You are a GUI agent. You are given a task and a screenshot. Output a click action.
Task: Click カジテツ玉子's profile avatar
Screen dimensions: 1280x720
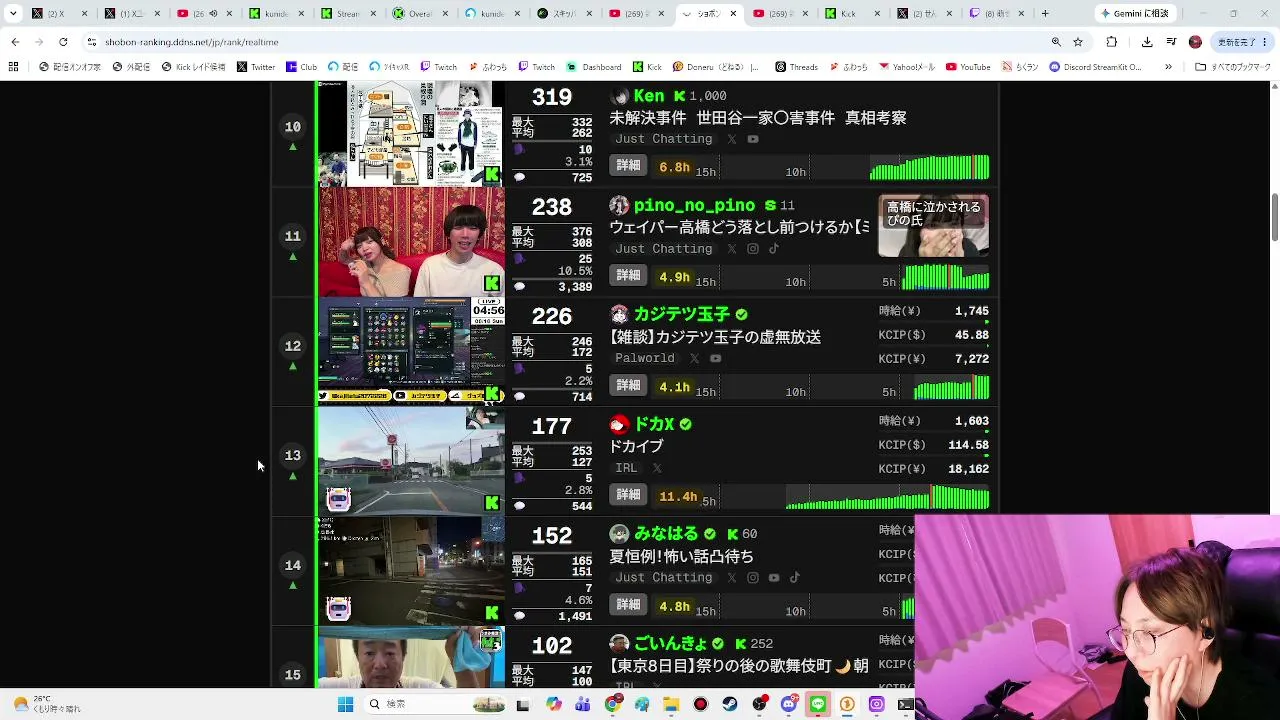click(x=620, y=315)
